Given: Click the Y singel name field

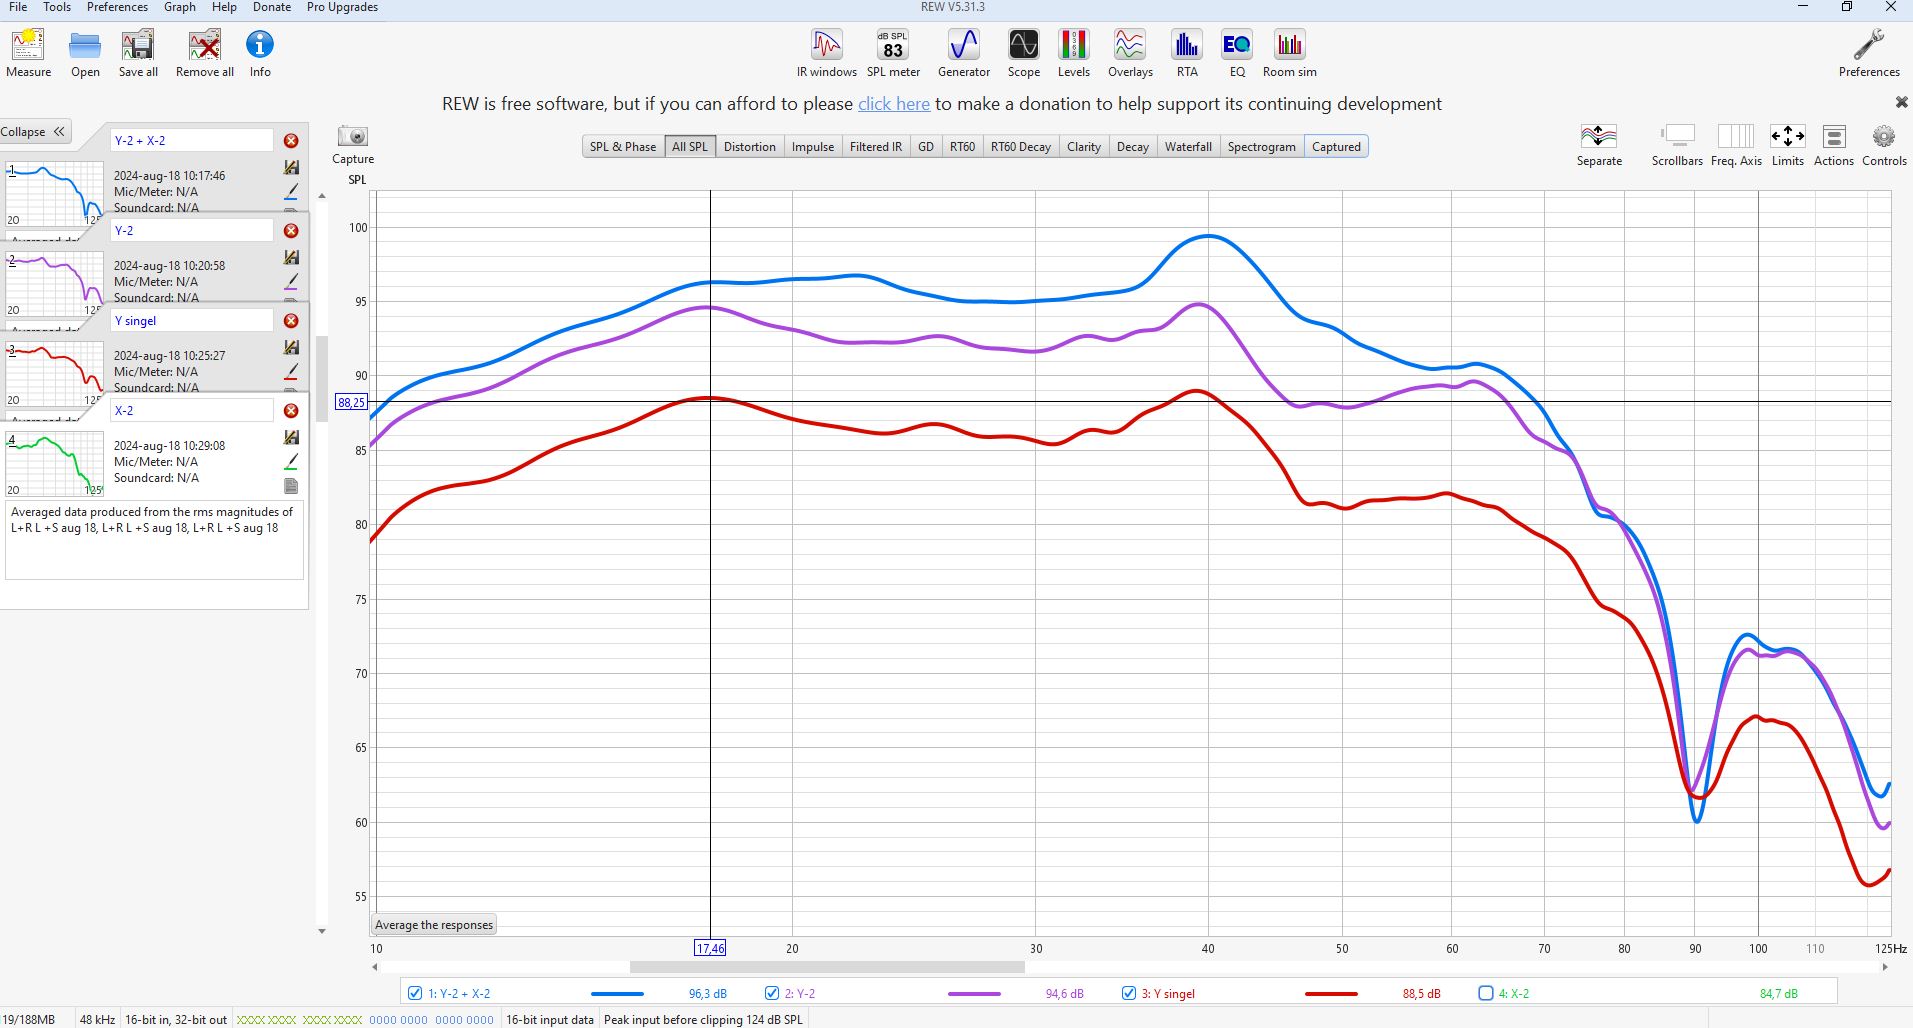Looking at the screenshot, I should tap(191, 321).
